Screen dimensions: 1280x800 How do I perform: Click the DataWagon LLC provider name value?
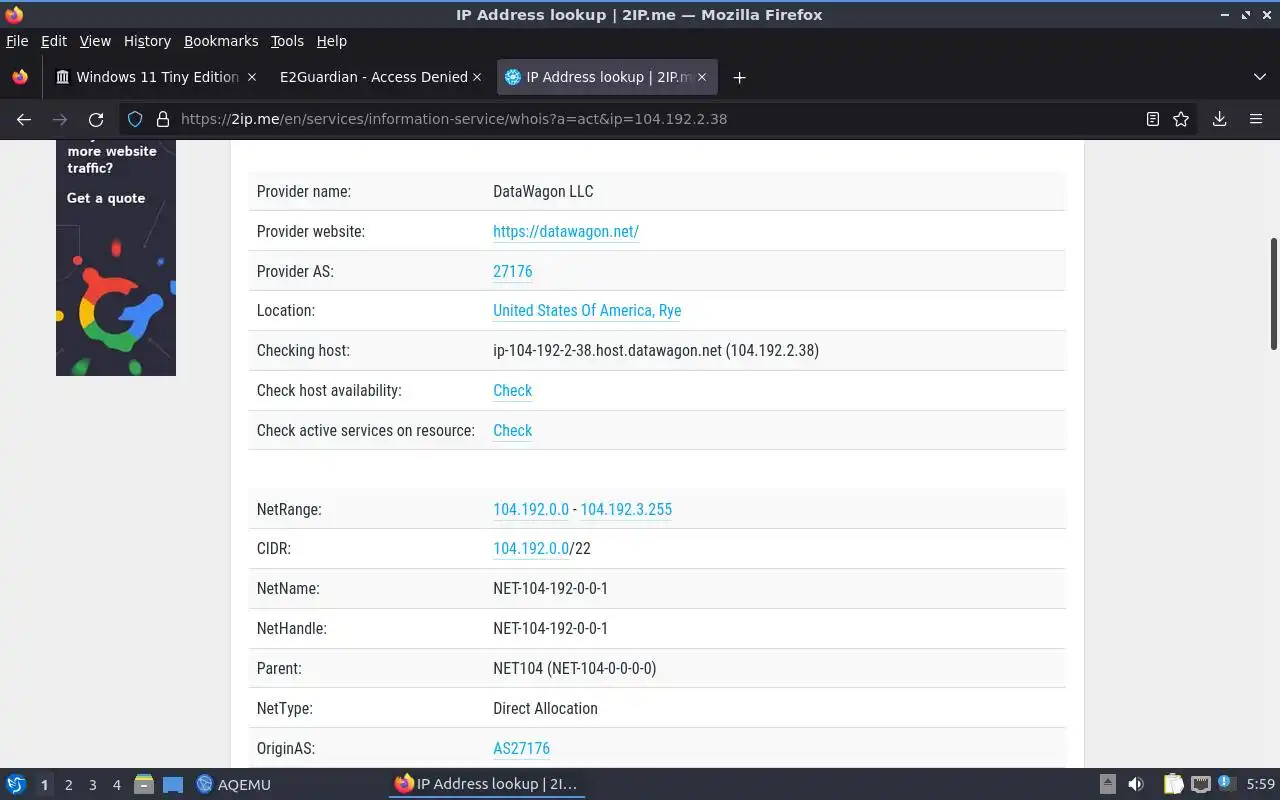[543, 191]
